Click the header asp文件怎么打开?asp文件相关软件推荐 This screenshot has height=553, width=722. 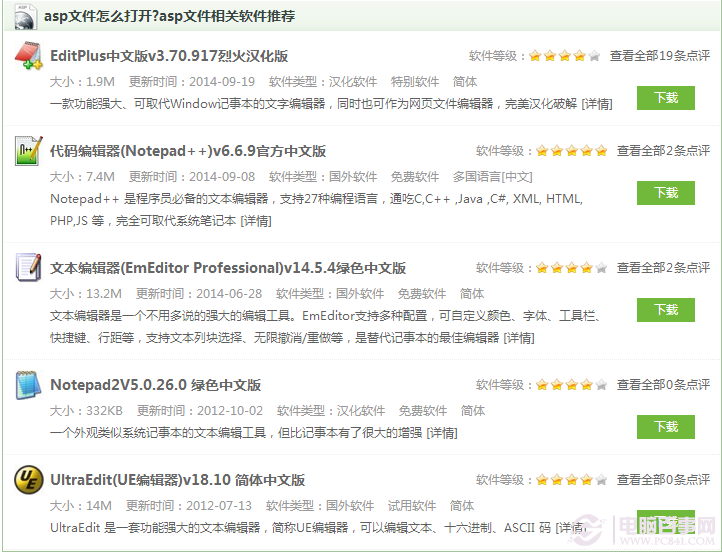pos(169,16)
